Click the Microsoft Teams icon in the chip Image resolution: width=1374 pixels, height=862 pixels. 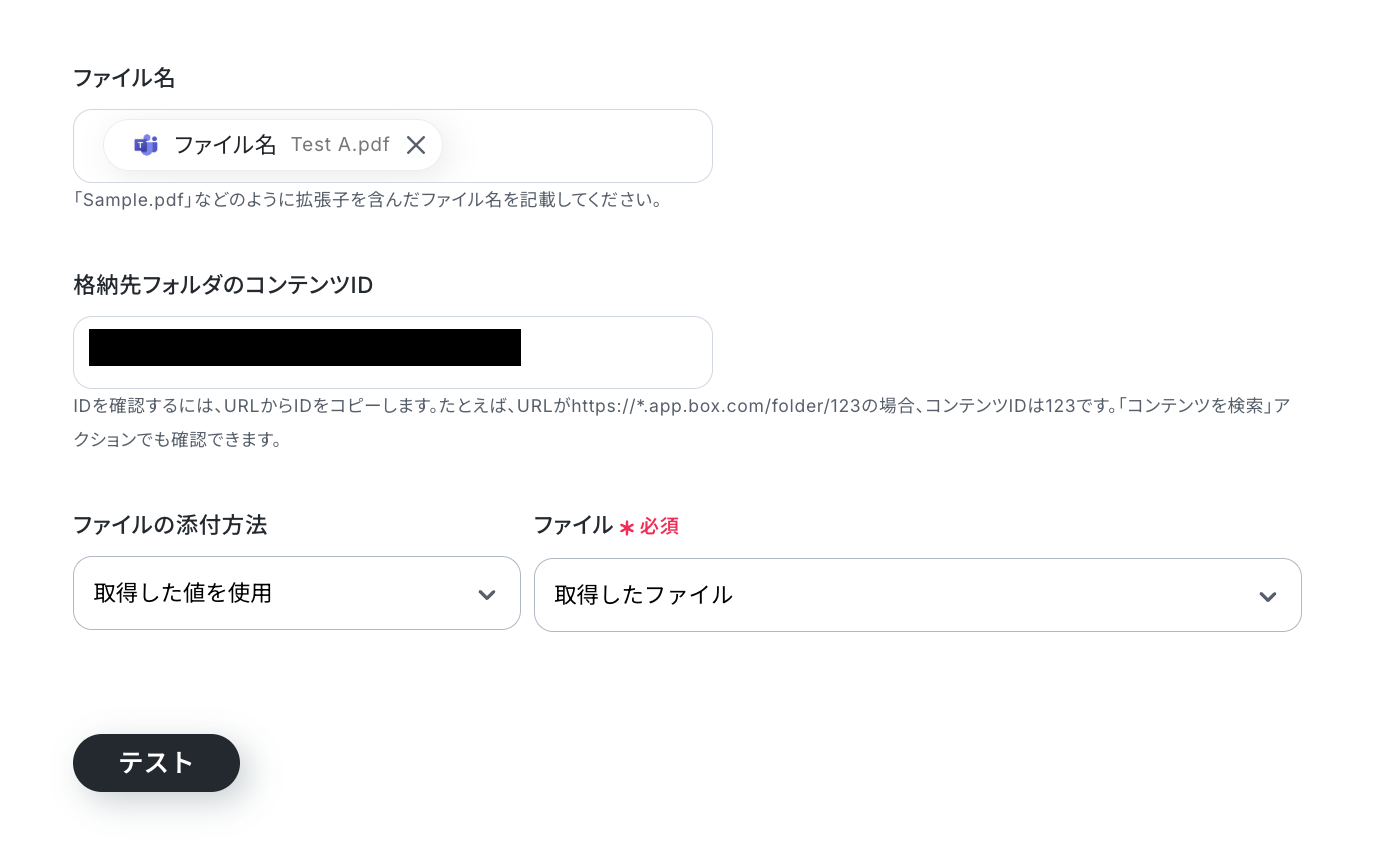pos(146,145)
